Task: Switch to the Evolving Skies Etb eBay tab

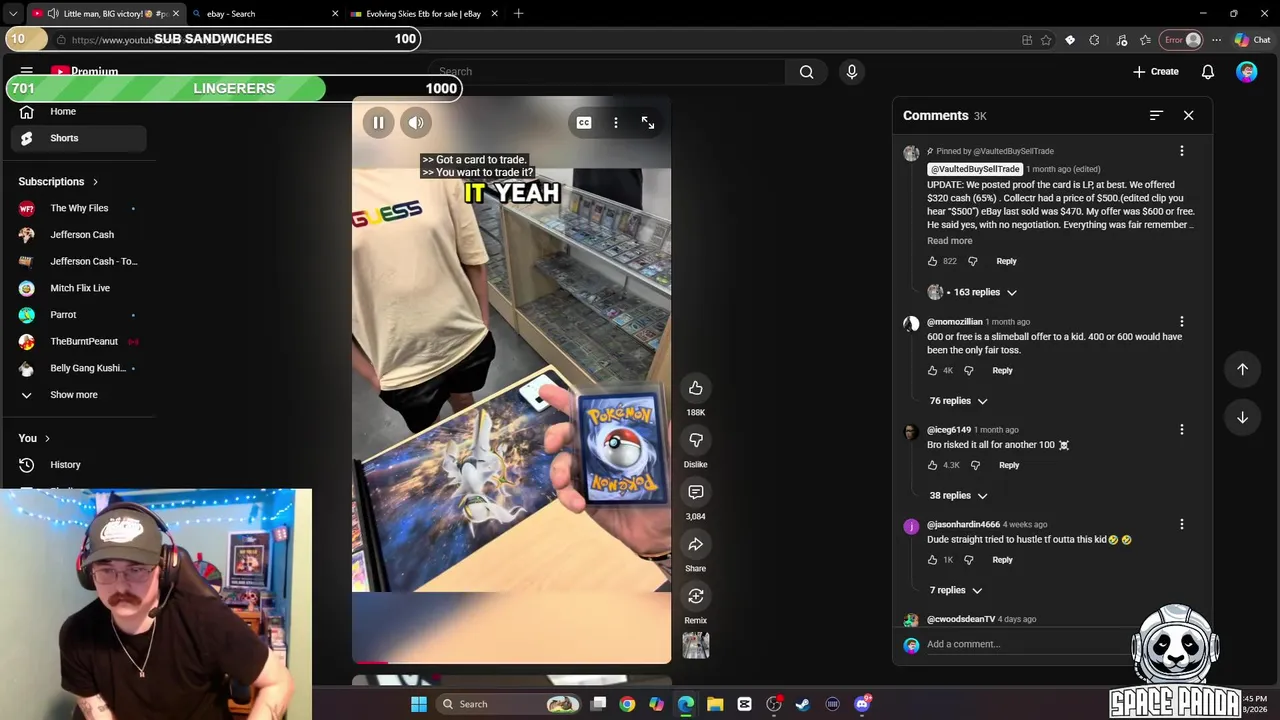Action: click(423, 14)
